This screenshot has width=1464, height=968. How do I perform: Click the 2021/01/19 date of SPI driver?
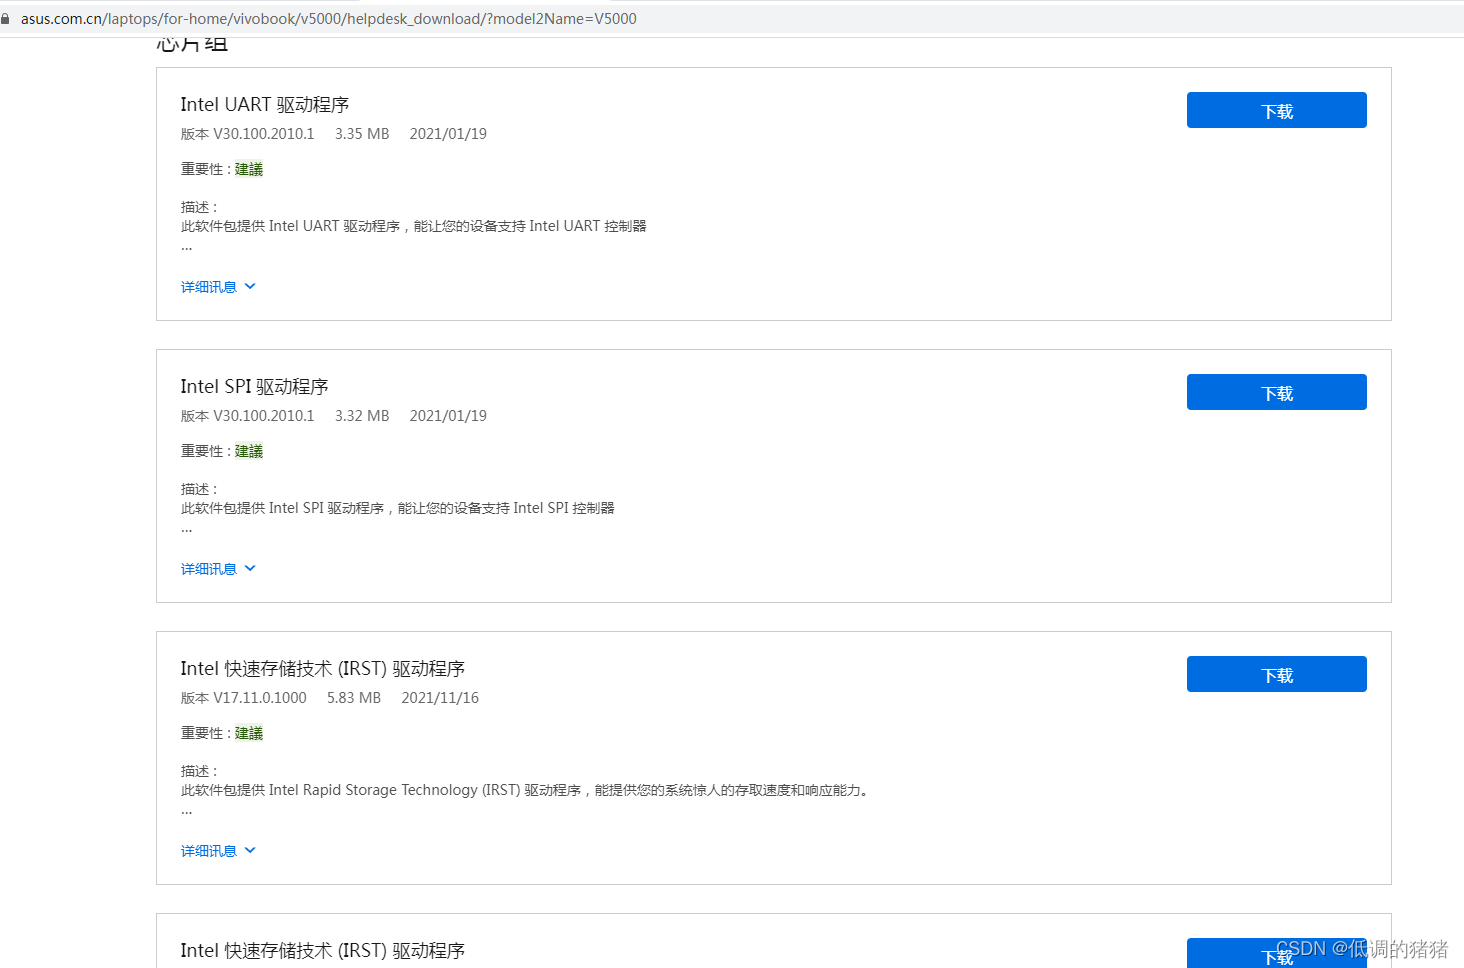(x=448, y=416)
